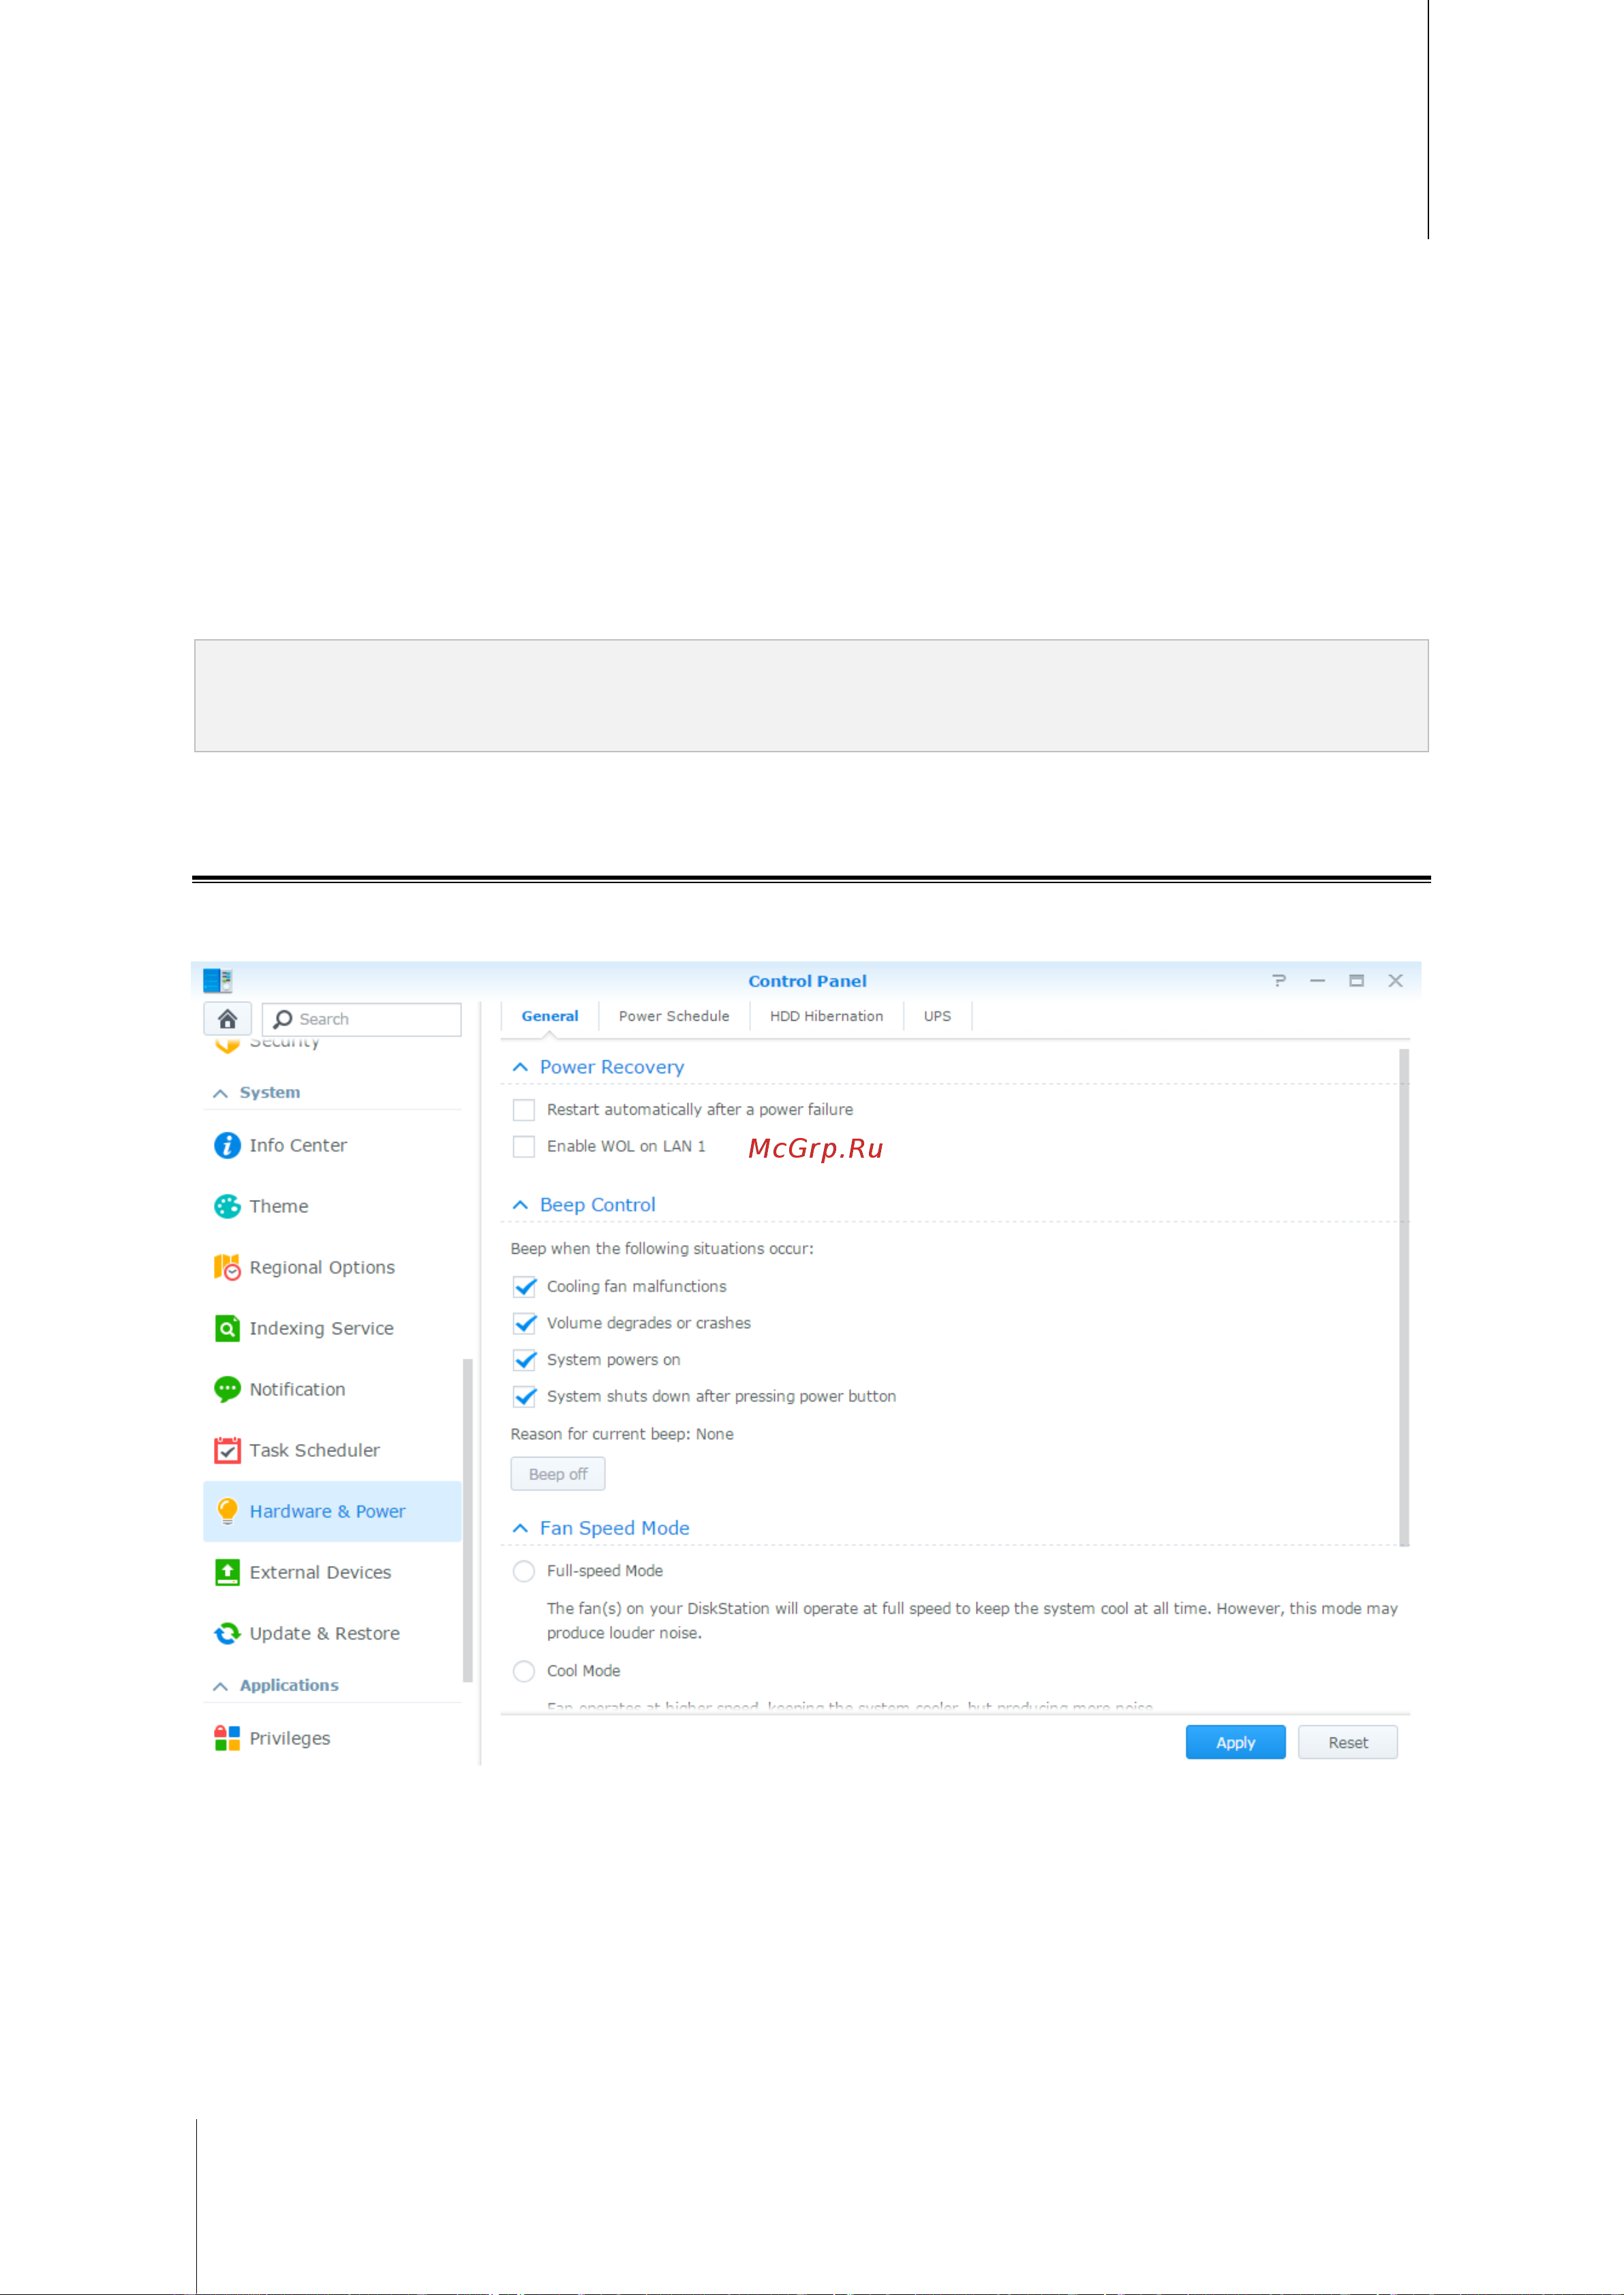This screenshot has height=2295, width=1624.
Task: Click the Apply button
Action: 1235,1742
